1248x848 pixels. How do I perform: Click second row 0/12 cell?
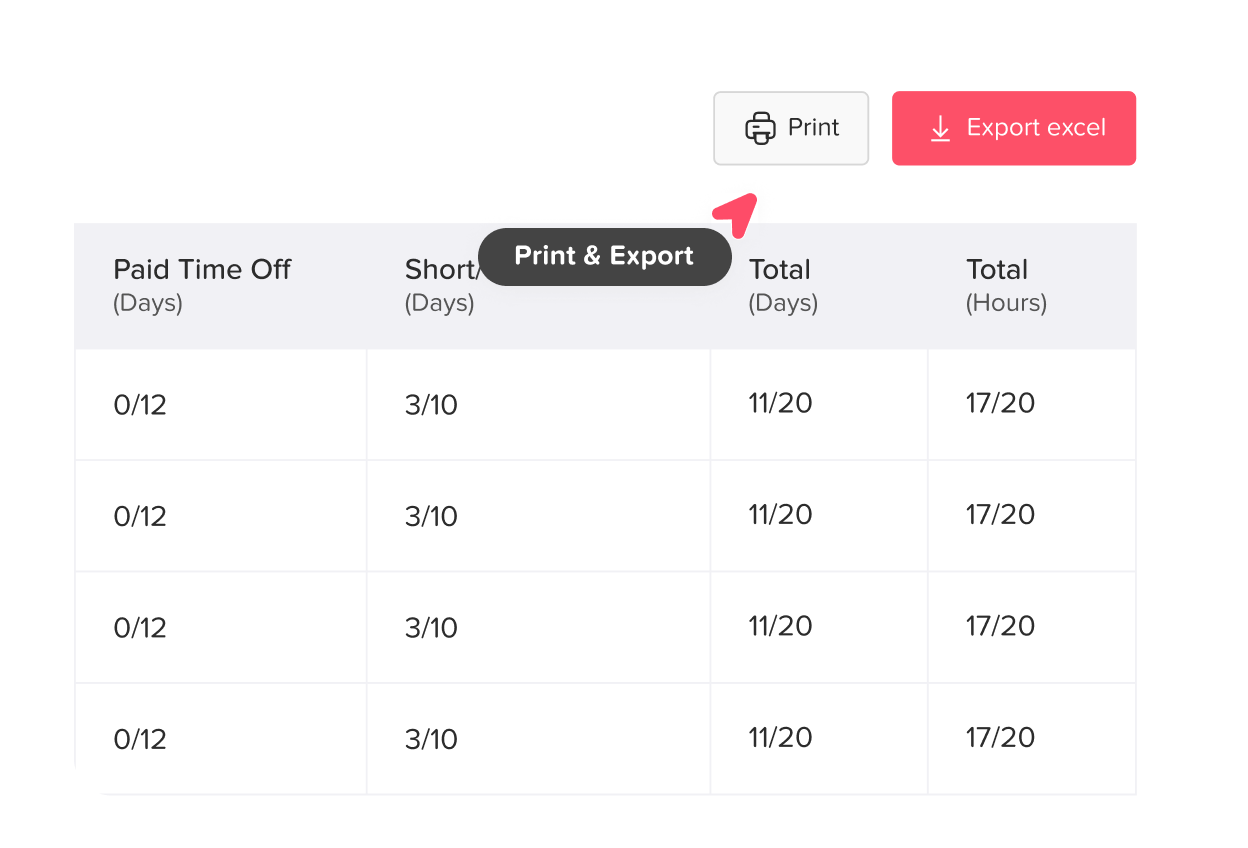pos(140,516)
